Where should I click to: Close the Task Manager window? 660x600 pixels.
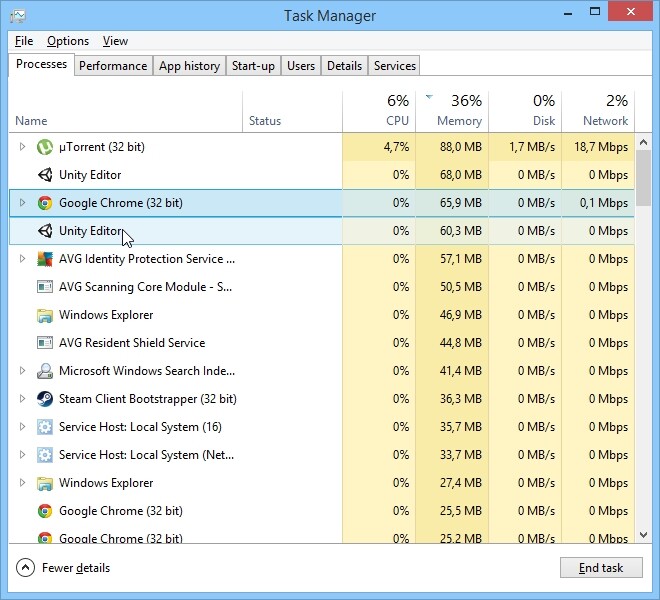tap(631, 12)
